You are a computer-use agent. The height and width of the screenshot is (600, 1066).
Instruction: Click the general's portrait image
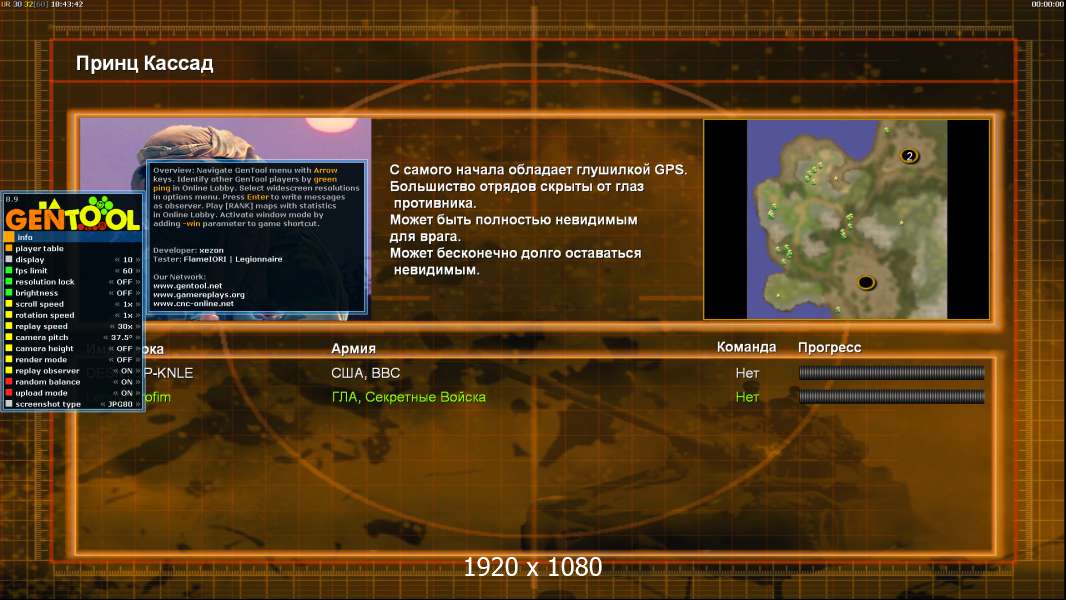[225, 219]
